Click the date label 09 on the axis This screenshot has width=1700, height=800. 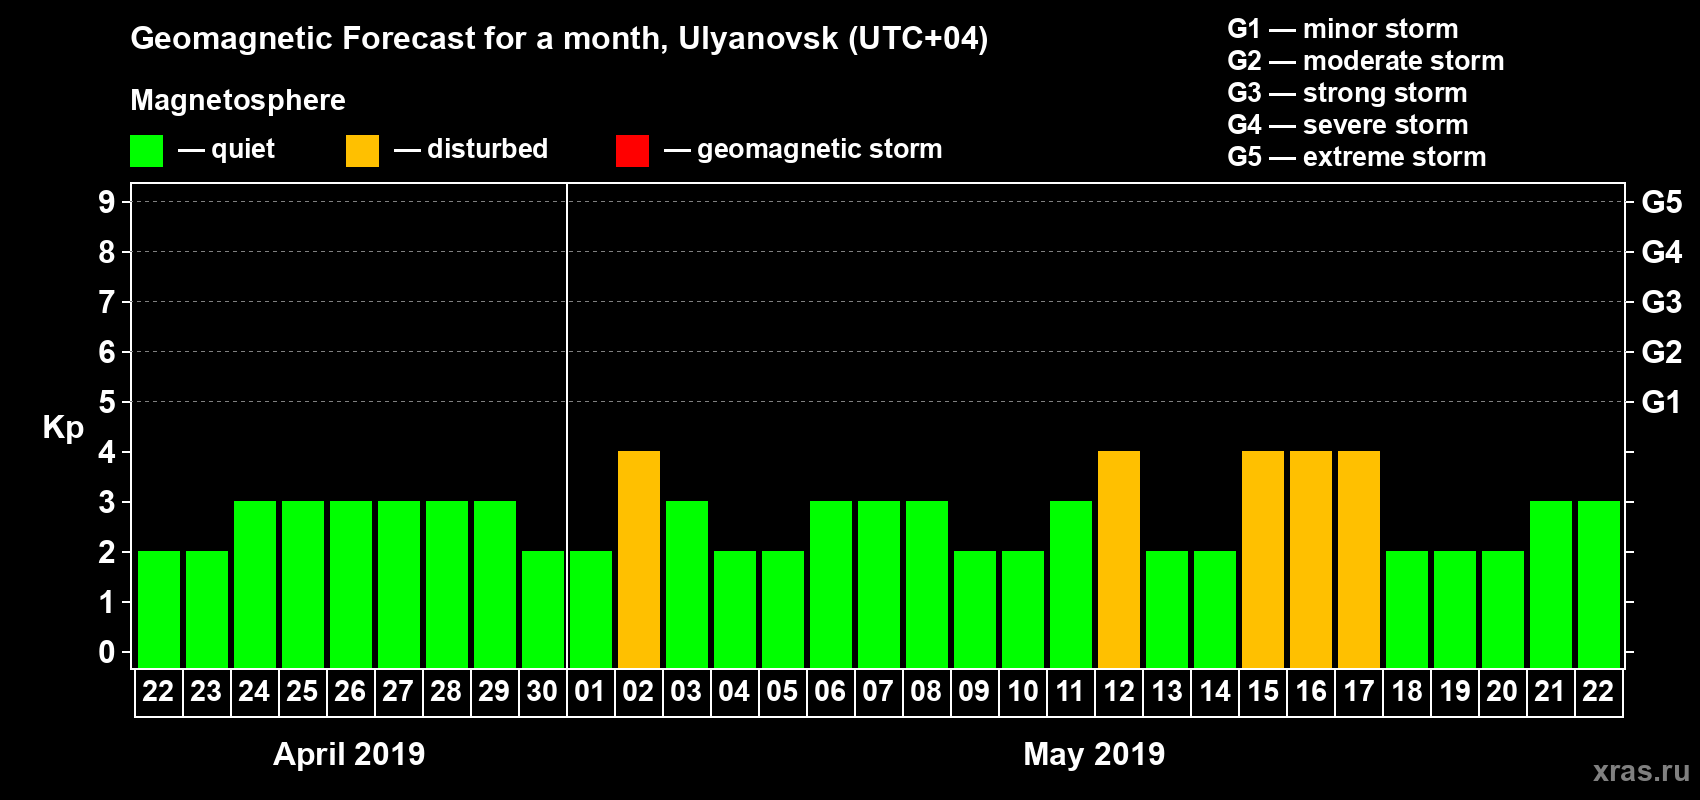974,692
